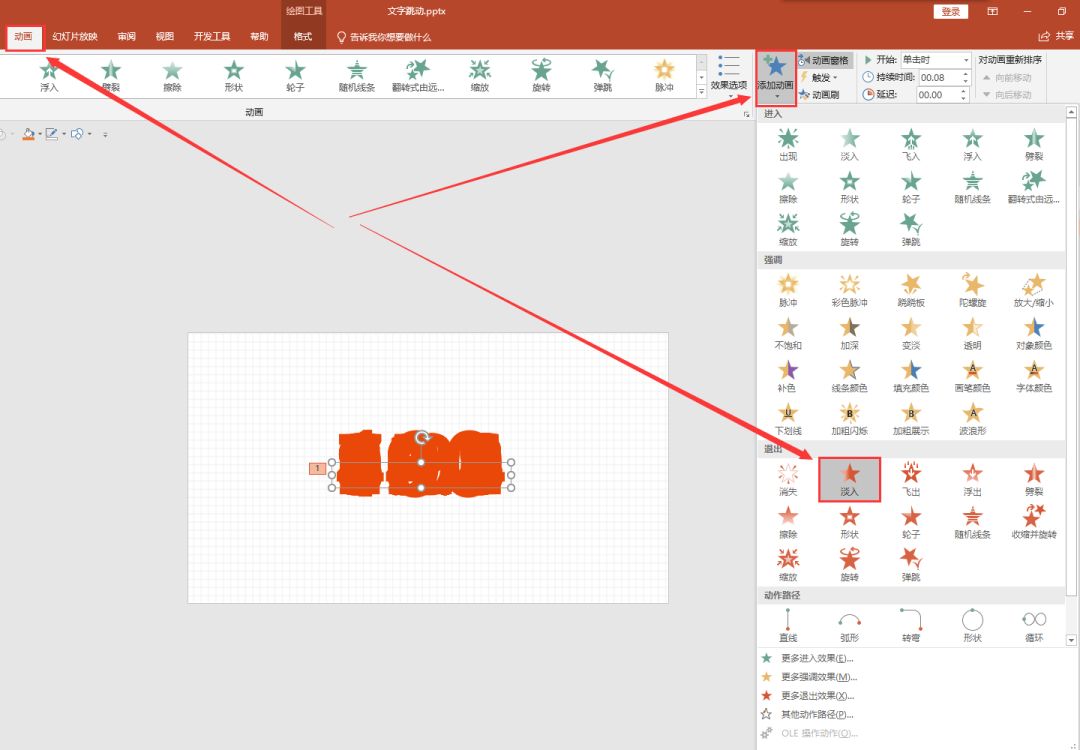Select the highlighted 淡入 exit effect
Screen dimensions: 1080x750
tap(849, 480)
